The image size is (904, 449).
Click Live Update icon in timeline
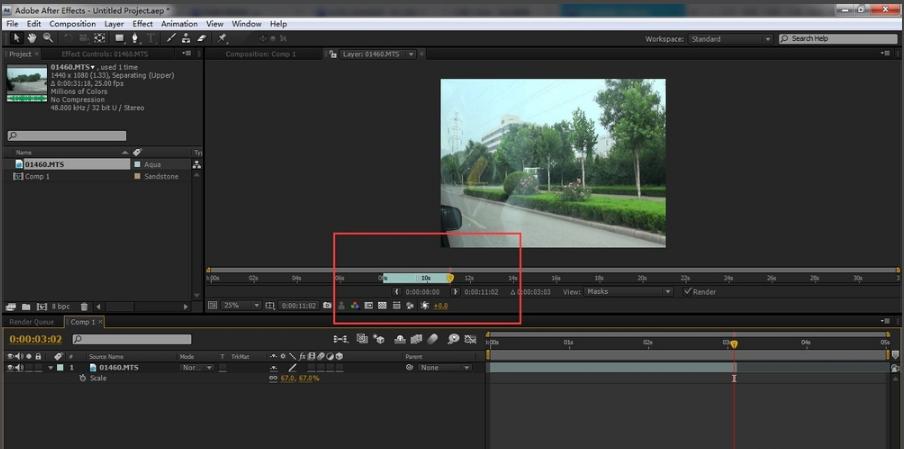(x=362, y=339)
